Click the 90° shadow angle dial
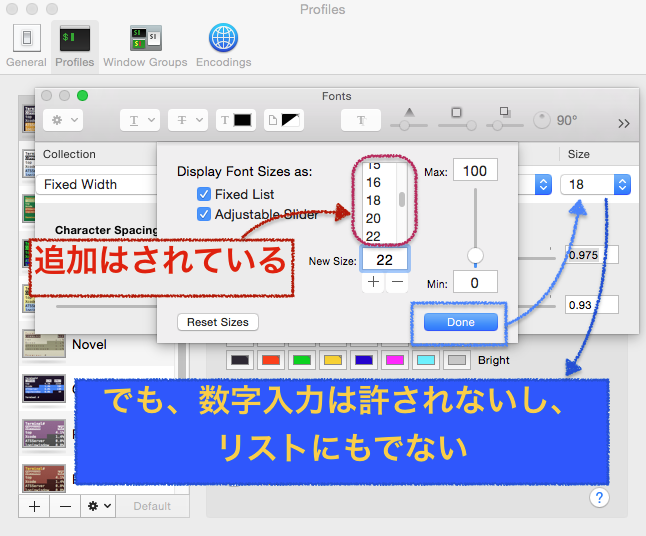Screen dimensions: 646x536 point(542,120)
